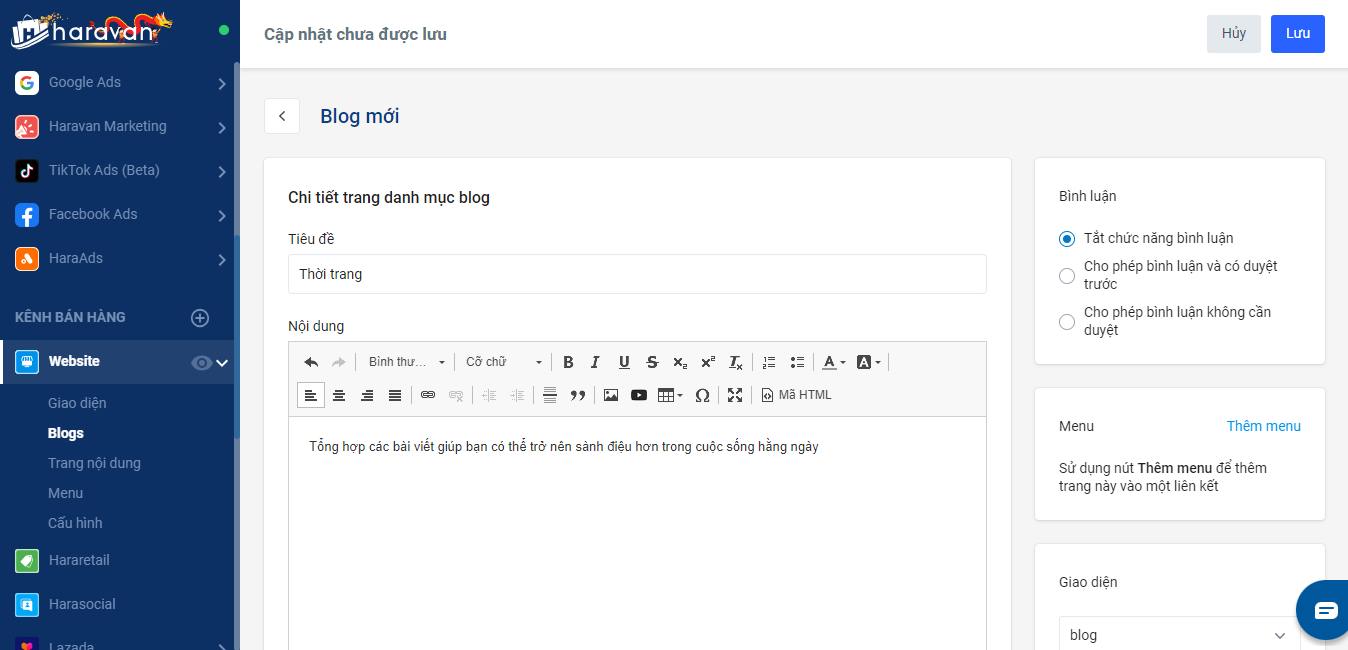Image resolution: width=1348 pixels, height=650 pixels.
Task: Open Blogs in the Website submenu
Action: click(x=66, y=433)
